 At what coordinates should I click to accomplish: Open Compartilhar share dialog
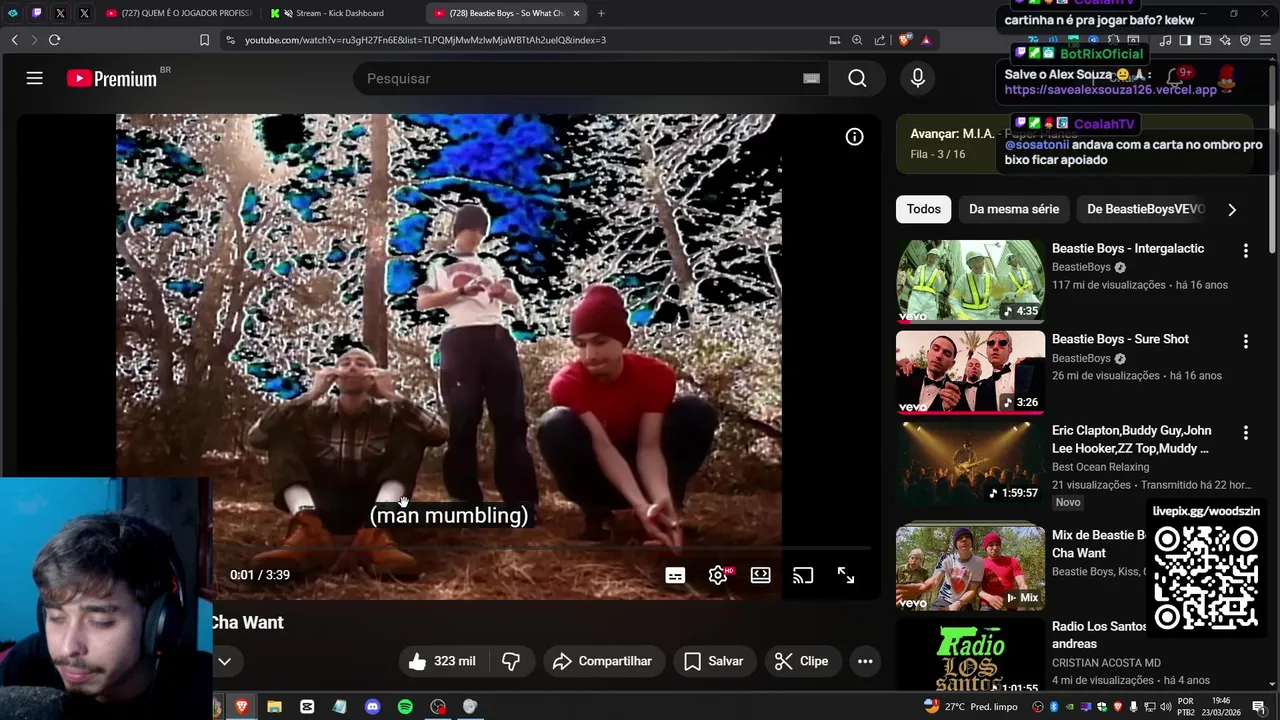coord(603,661)
